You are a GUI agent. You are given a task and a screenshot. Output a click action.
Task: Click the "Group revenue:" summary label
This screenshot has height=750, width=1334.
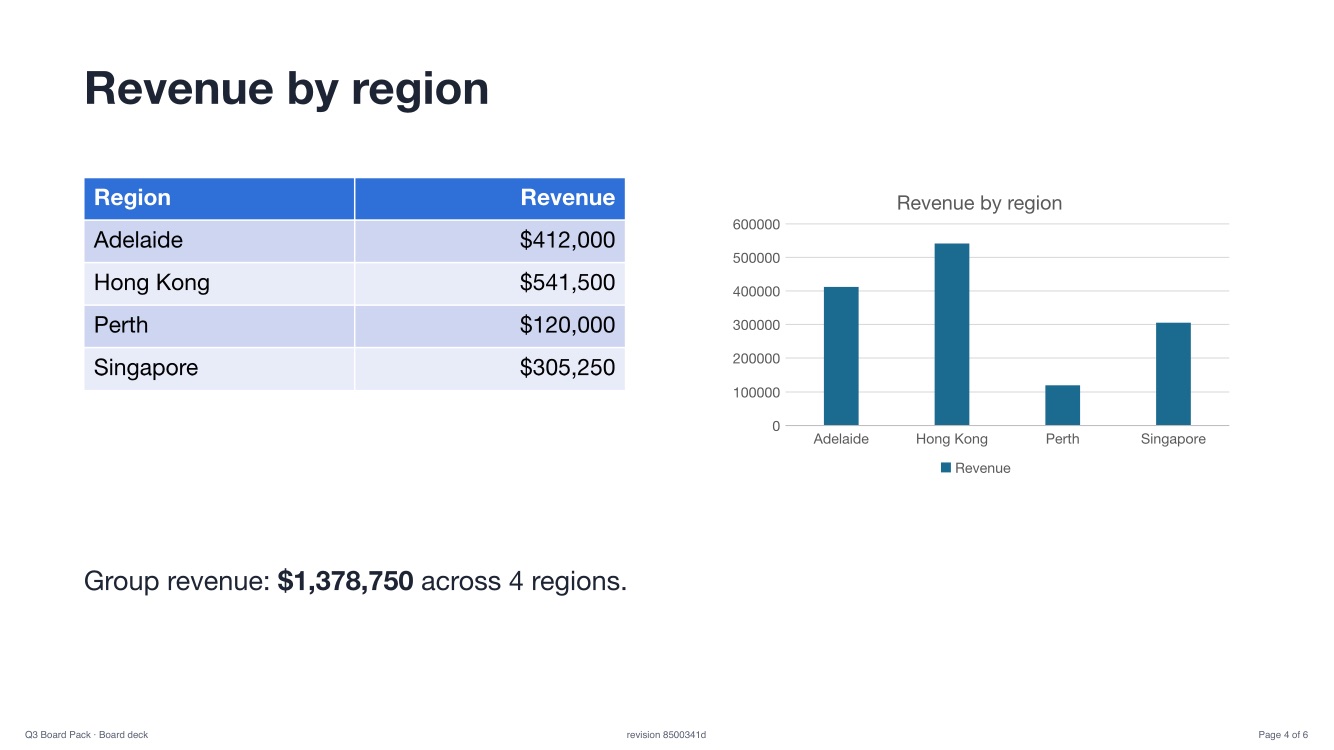178,581
